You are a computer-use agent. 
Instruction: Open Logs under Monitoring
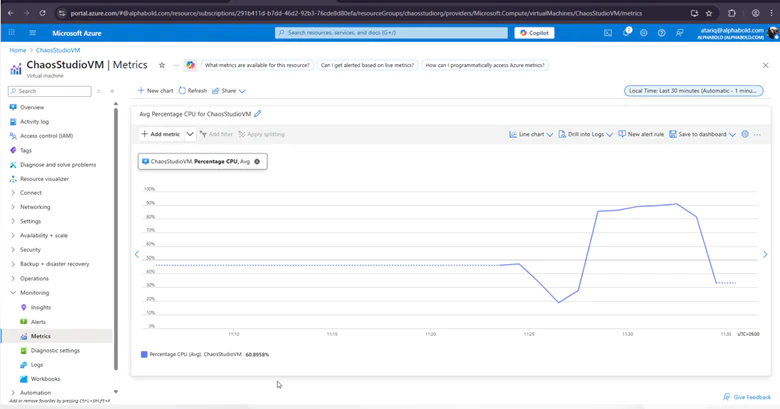click(37, 365)
